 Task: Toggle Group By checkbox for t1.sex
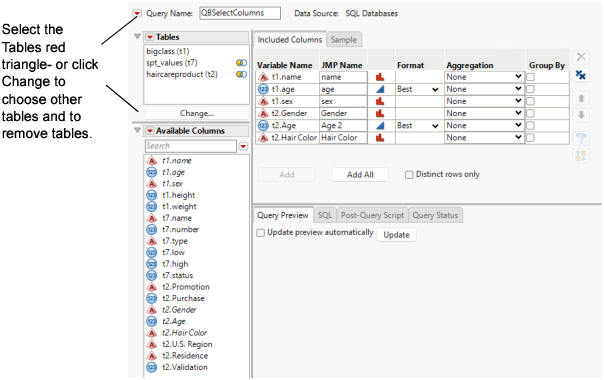530,101
